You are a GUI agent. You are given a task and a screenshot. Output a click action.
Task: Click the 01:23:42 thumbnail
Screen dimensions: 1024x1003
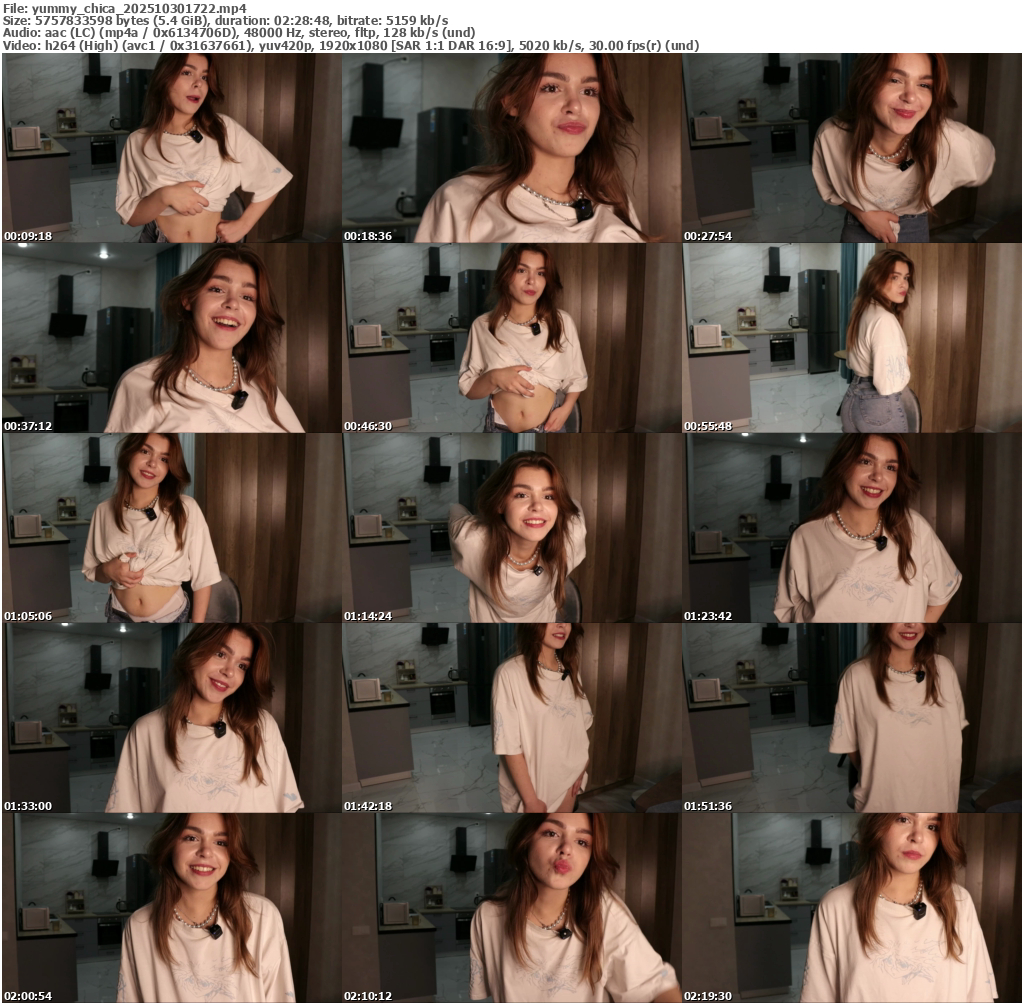[x=851, y=528]
